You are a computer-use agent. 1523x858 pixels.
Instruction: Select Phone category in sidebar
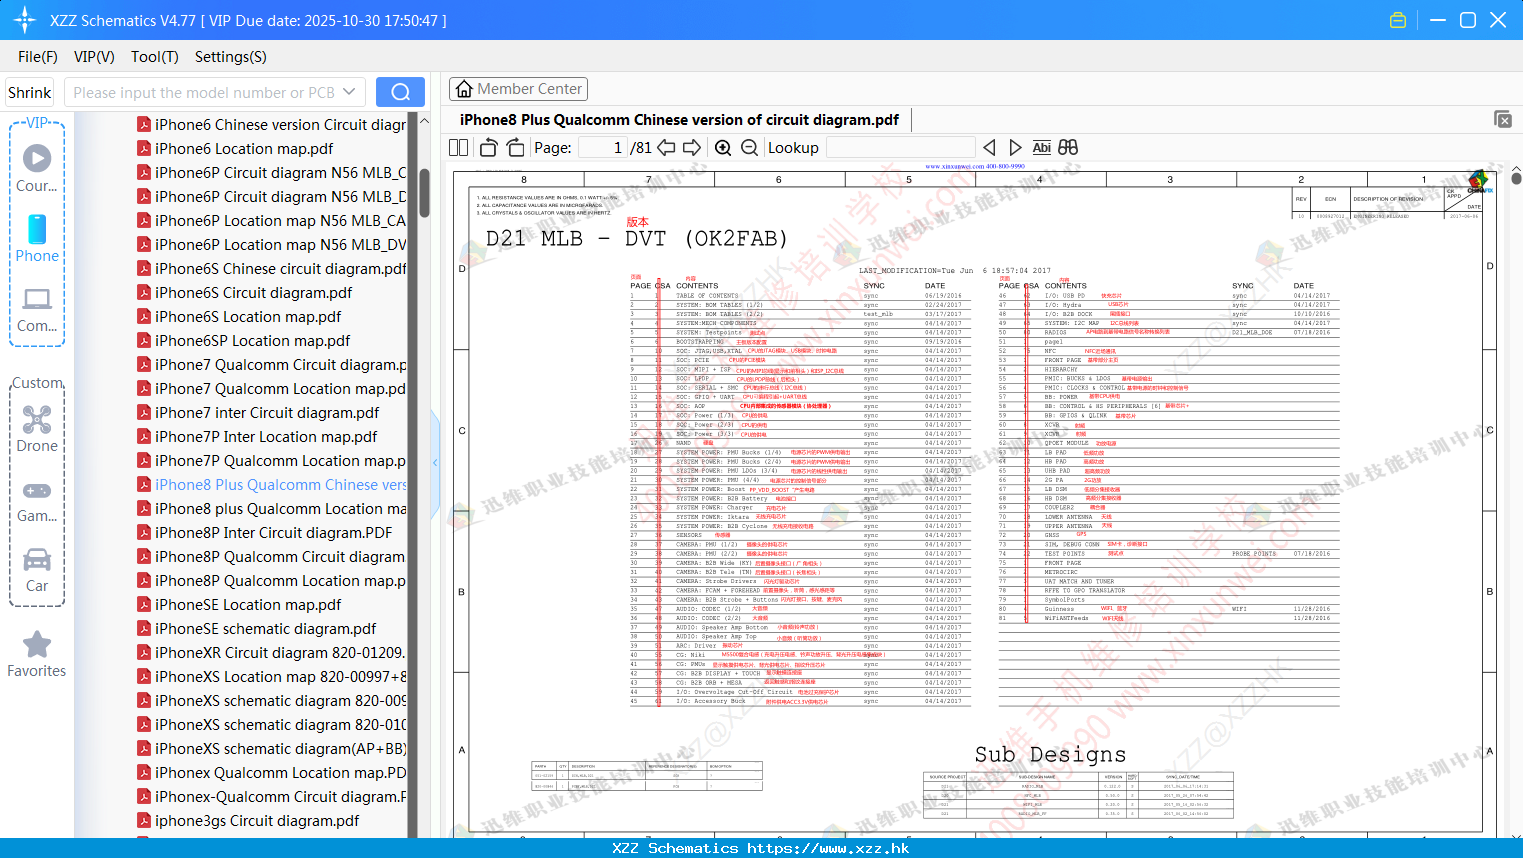(x=37, y=238)
